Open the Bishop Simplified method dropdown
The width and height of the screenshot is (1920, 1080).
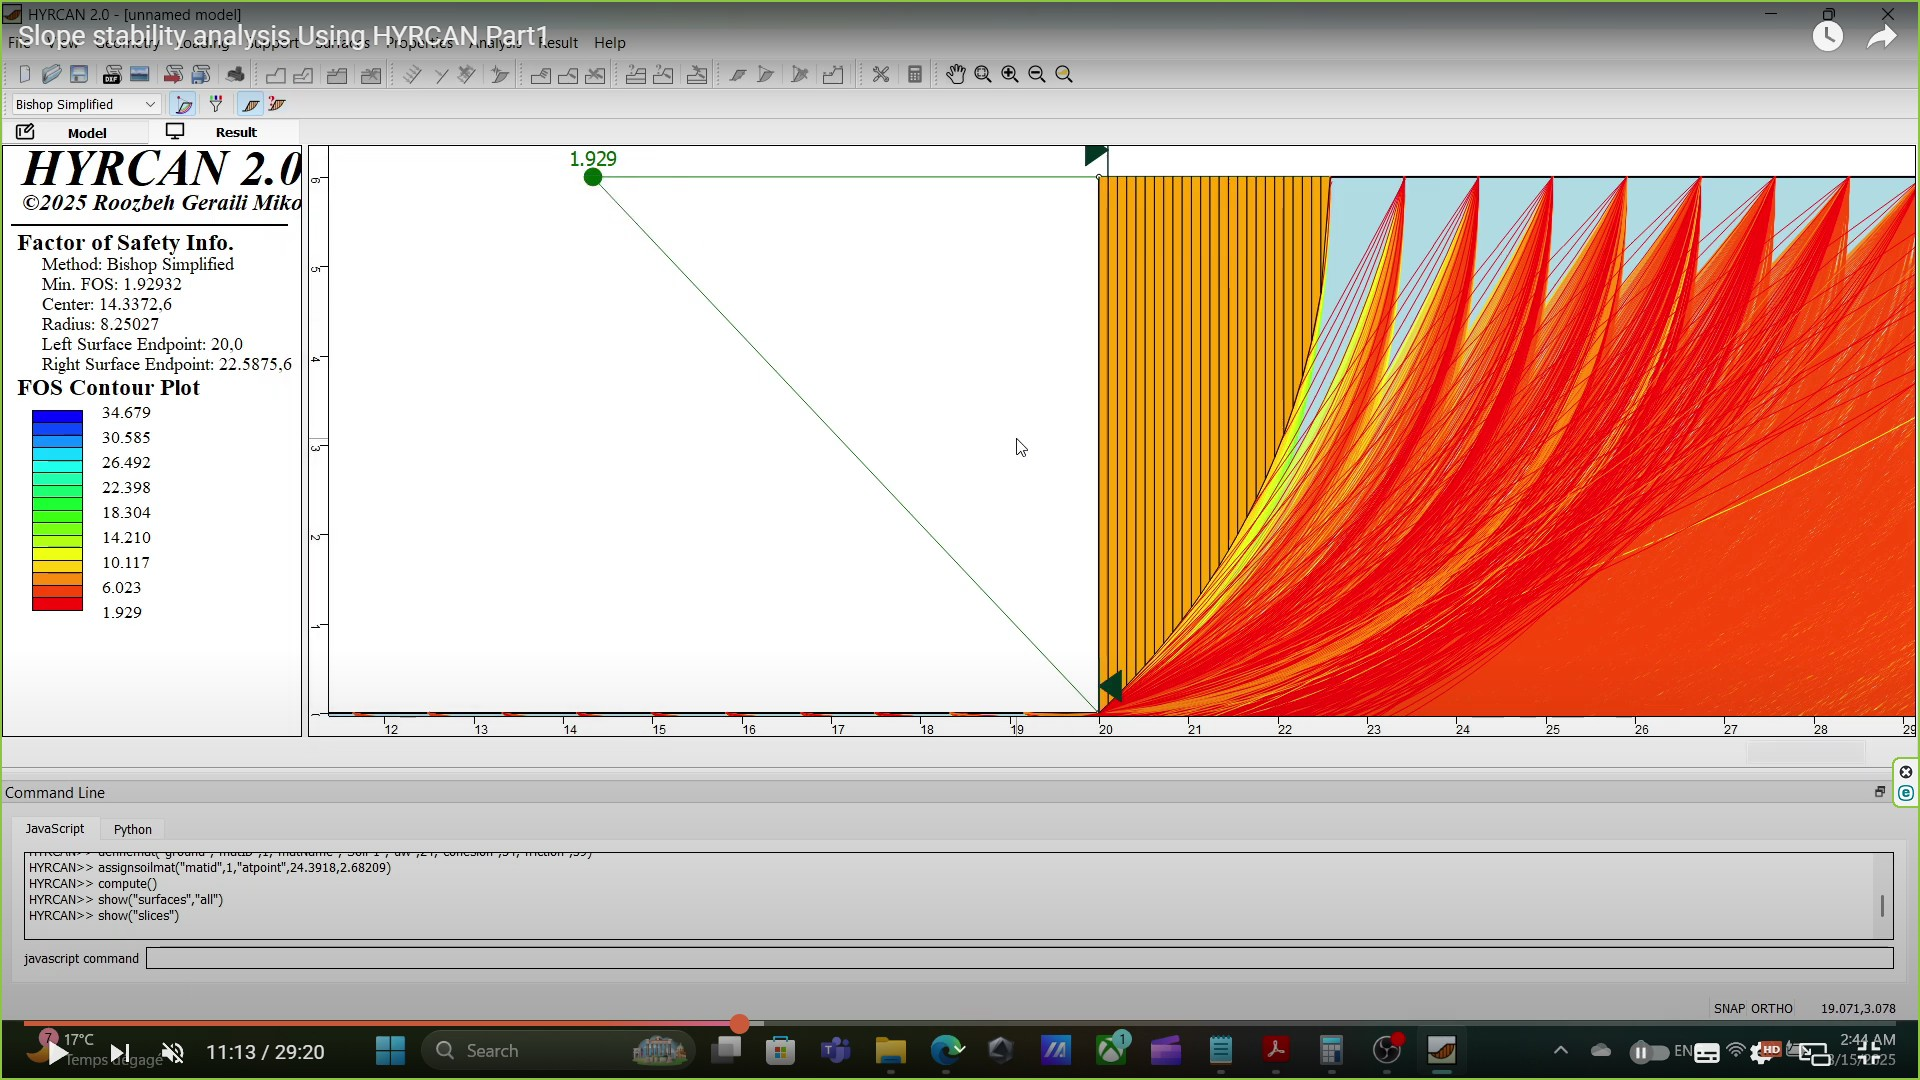point(85,104)
